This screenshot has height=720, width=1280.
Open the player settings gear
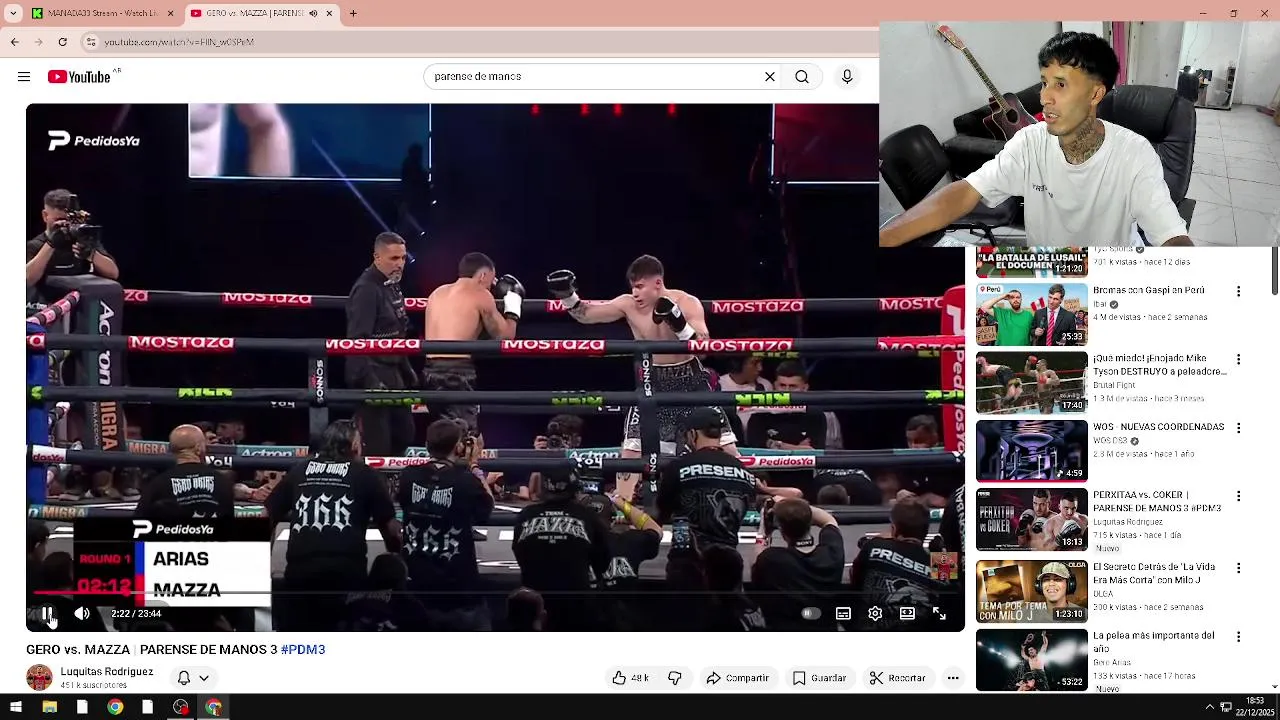[875, 613]
